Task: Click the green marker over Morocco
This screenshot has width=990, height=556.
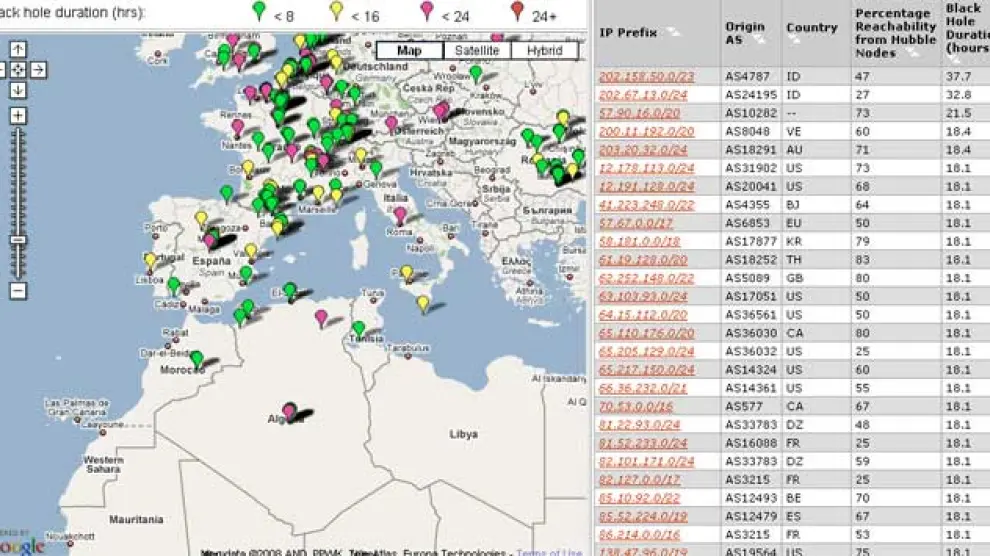Action: pyautogui.click(x=197, y=358)
